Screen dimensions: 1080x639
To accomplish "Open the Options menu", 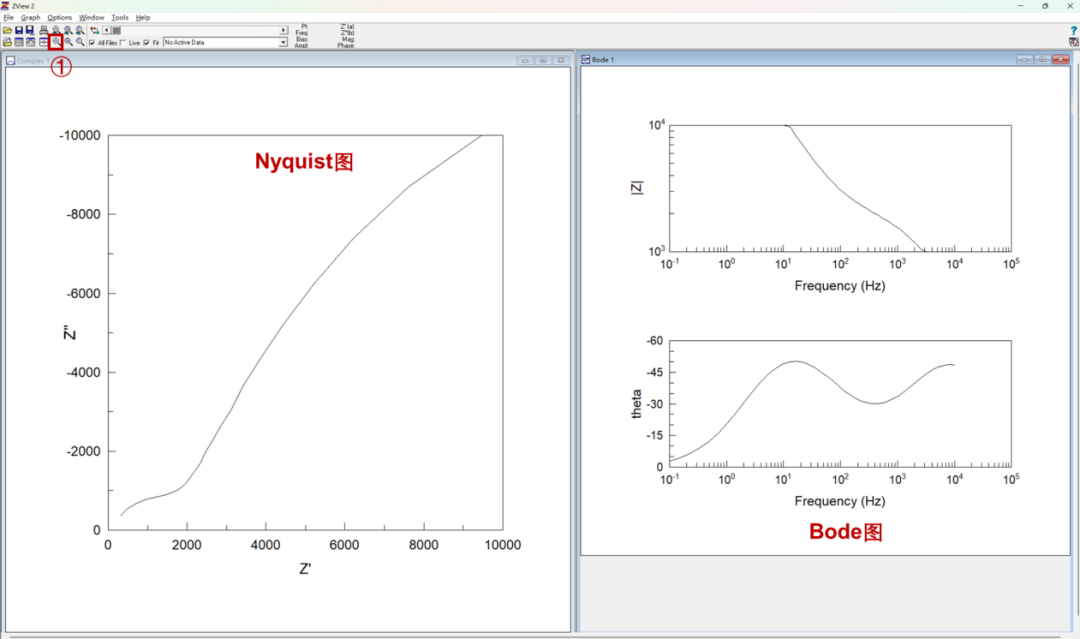I will click(x=59, y=17).
